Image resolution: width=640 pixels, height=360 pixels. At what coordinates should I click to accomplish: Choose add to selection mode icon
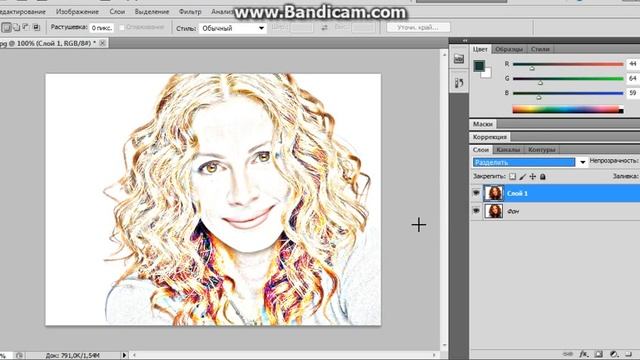tap(16, 27)
